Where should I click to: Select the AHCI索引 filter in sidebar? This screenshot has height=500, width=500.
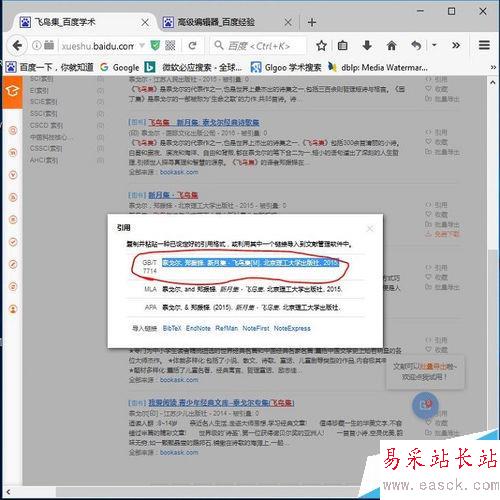click(44, 160)
